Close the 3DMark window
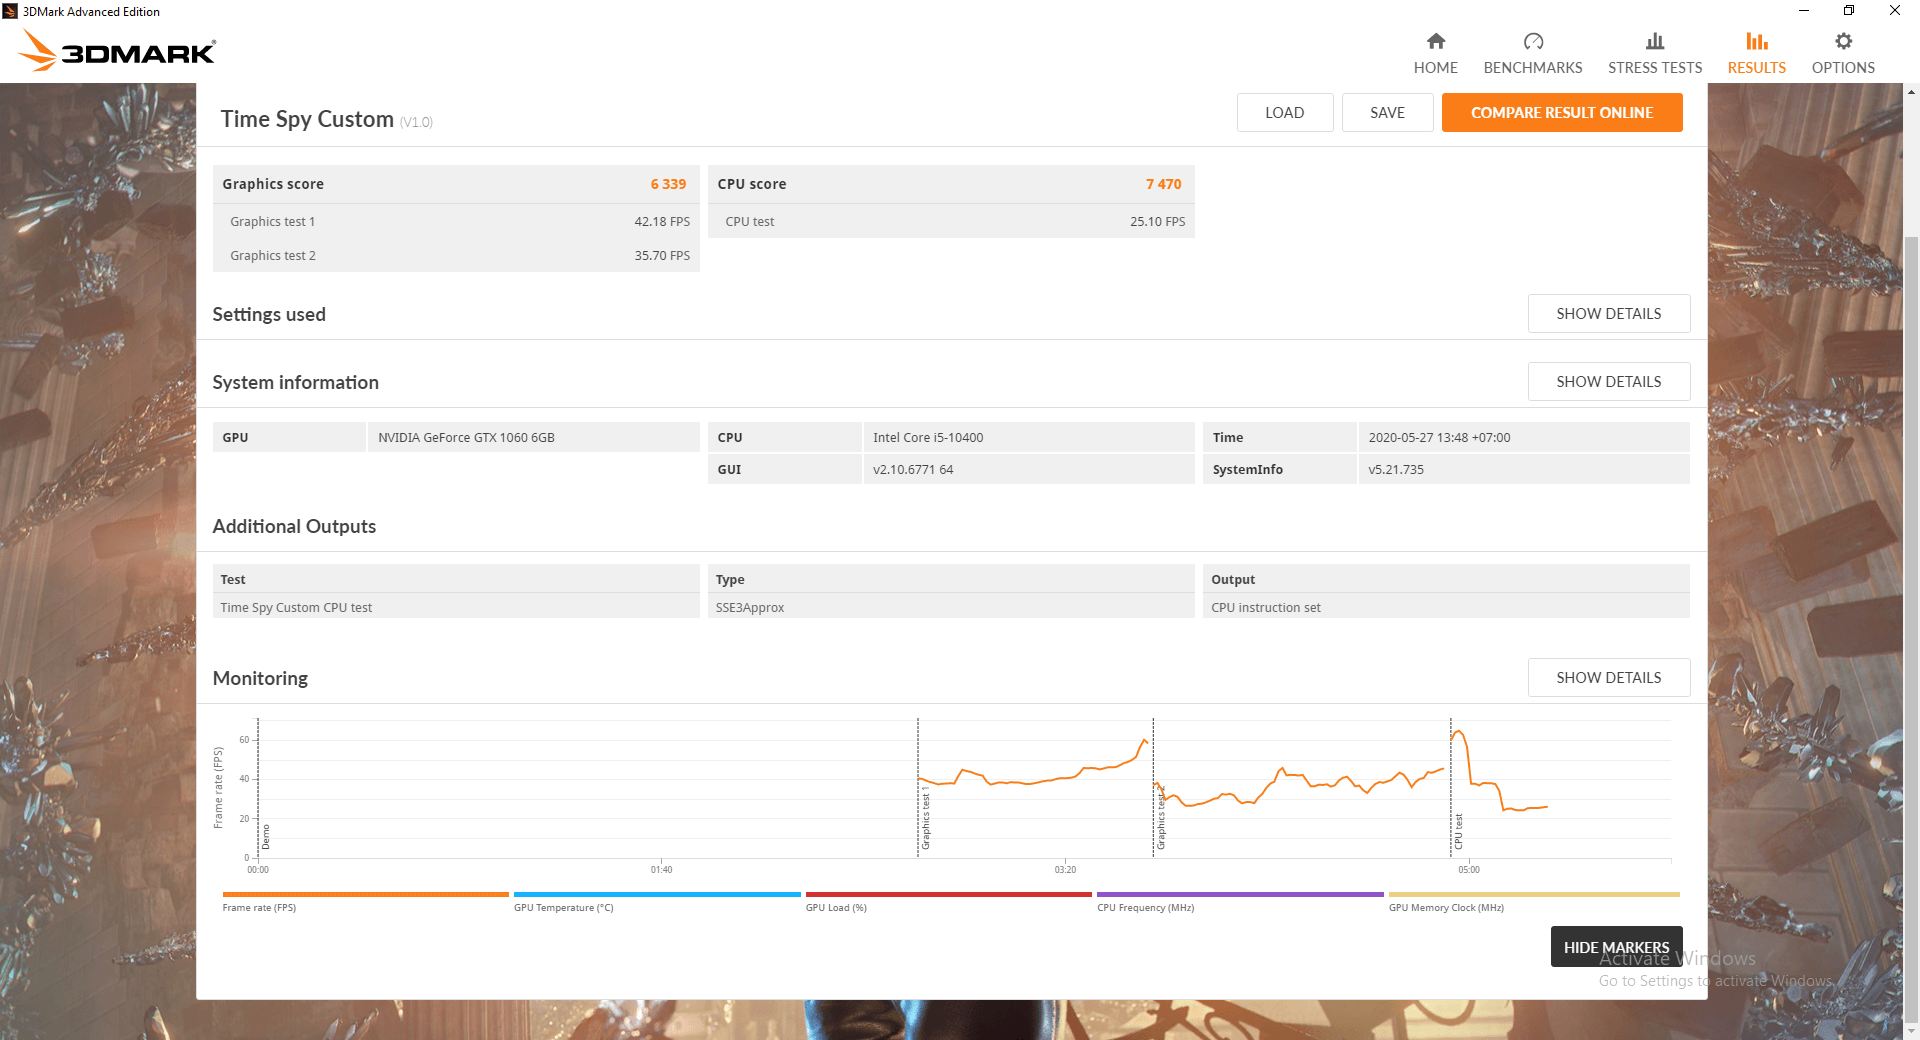This screenshot has width=1920, height=1040. [1895, 11]
